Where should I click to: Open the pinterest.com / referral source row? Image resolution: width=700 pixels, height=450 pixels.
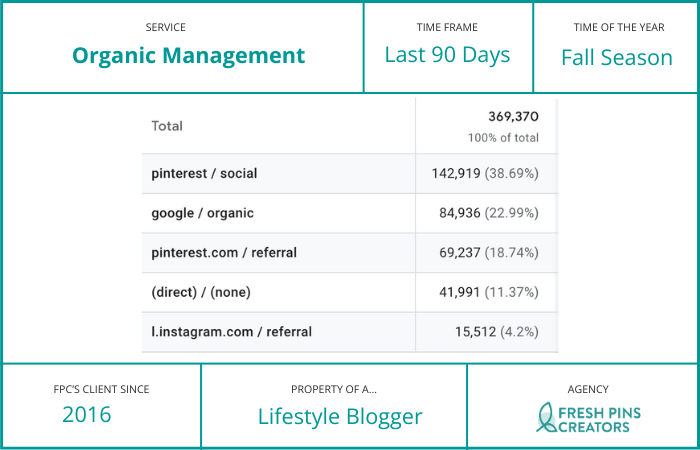tap(224, 252)
